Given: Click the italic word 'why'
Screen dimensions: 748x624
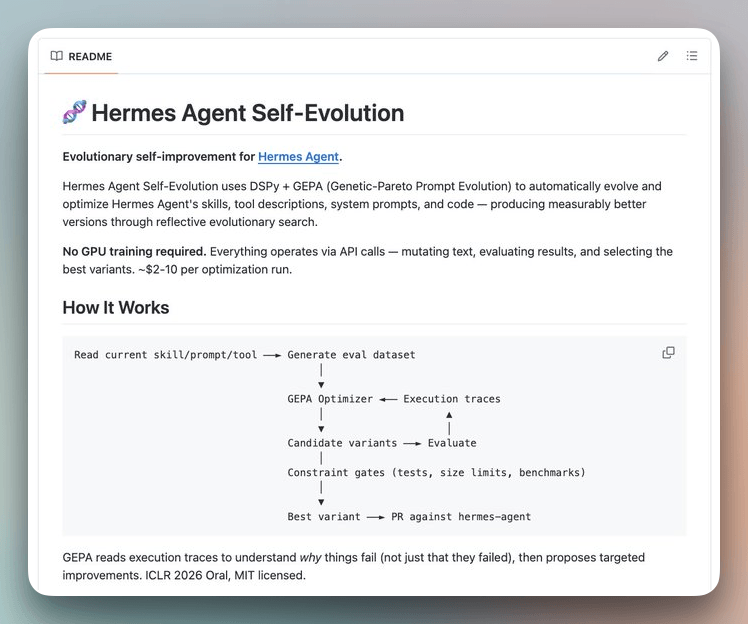Looking at the screenshot, I should [x=311, y=558].
